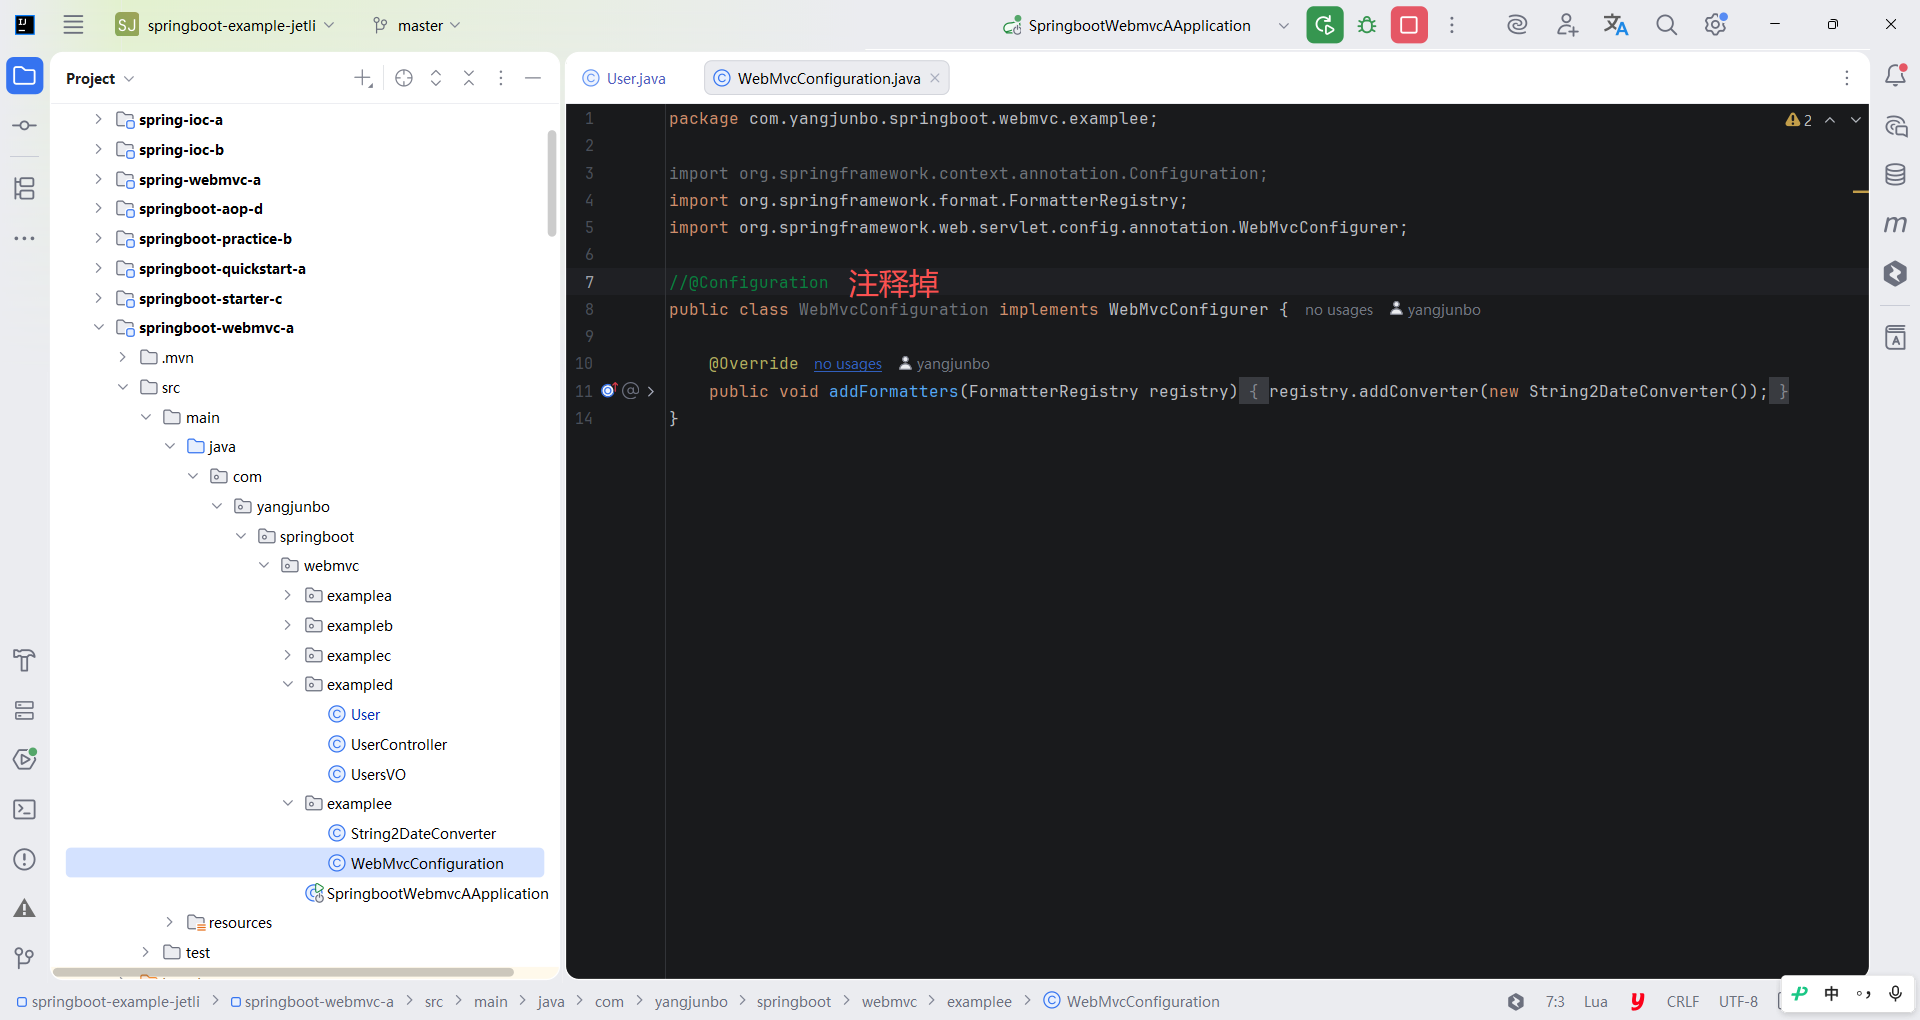Open the UserController class in tree
Screen dimensions: 1920x1020
point(399,744)
